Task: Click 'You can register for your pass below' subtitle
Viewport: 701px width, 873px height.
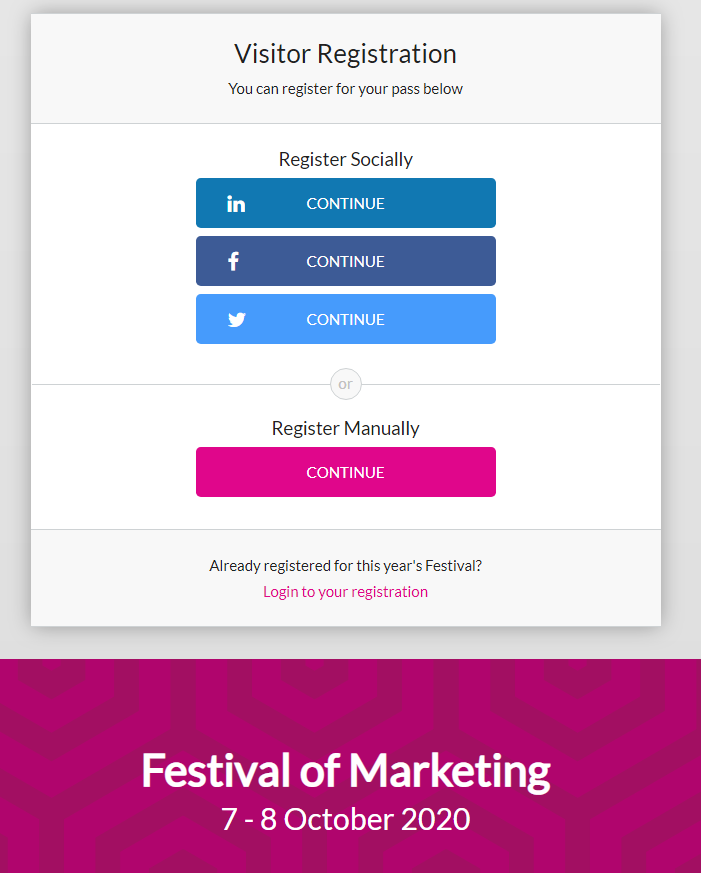Action: coord(345,89)
